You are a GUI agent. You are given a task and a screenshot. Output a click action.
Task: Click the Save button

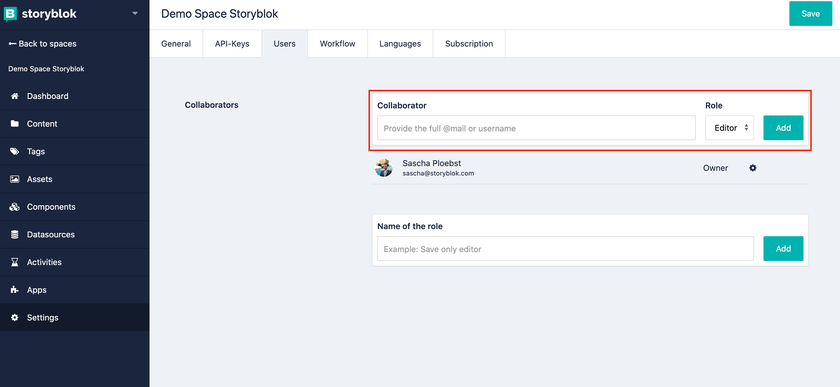pos(811,14)
